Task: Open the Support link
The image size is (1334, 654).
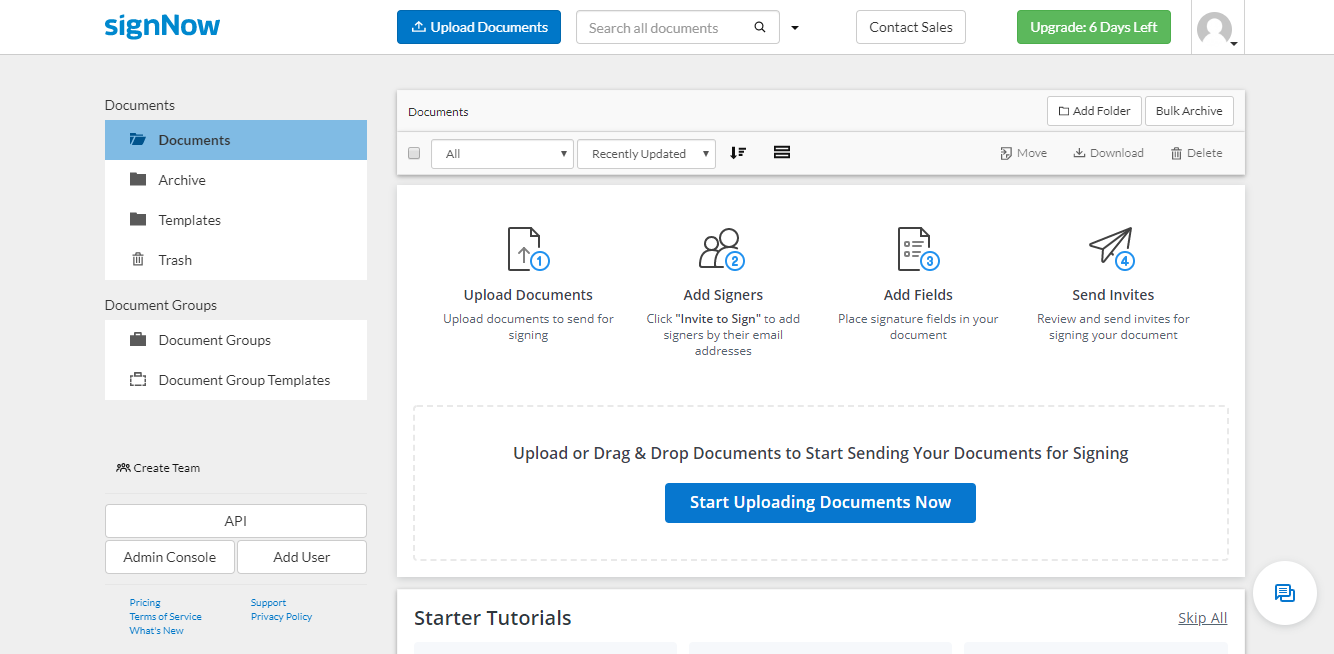Action: pyautogui.click(x=268, y=602)
